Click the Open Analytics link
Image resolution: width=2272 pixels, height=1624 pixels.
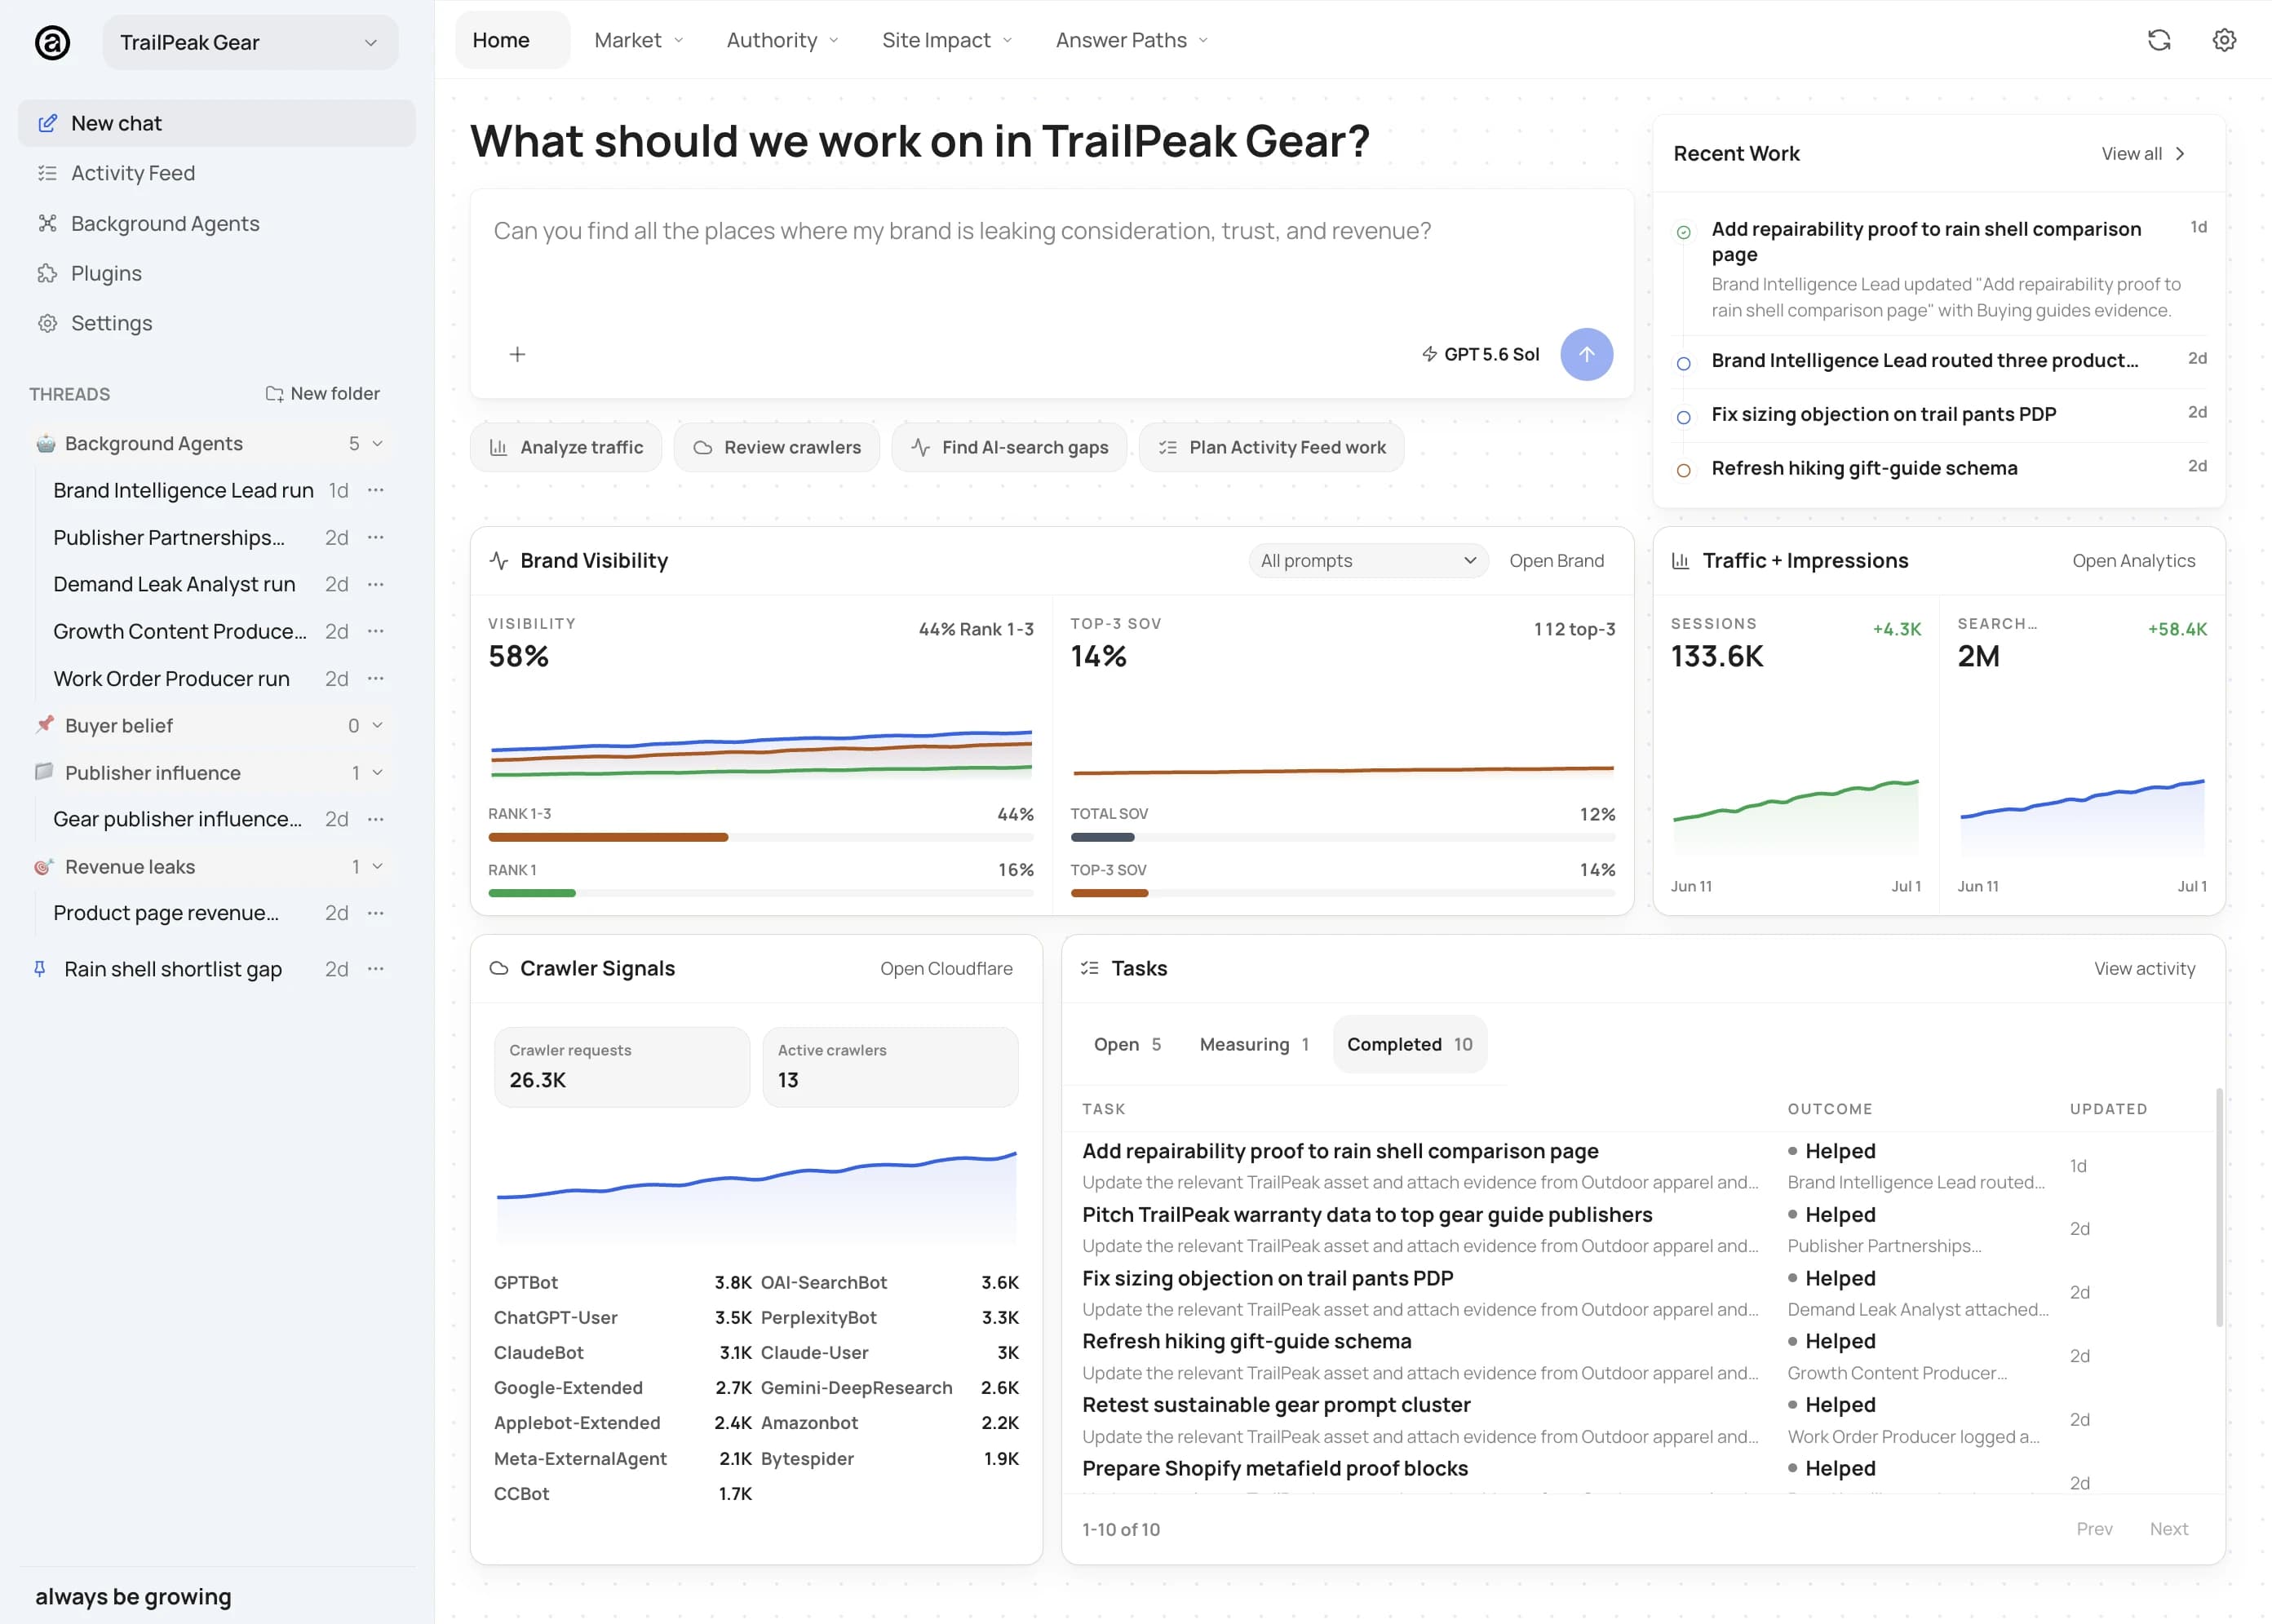[x=2134, y=561]
